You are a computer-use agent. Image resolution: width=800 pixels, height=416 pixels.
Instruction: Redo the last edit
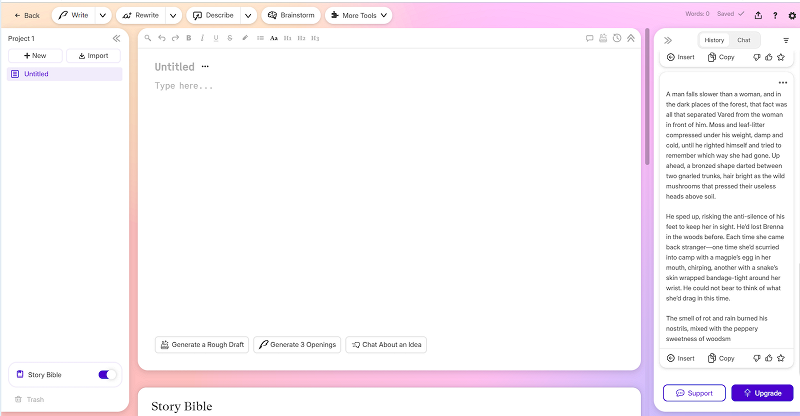click(176, 38)
